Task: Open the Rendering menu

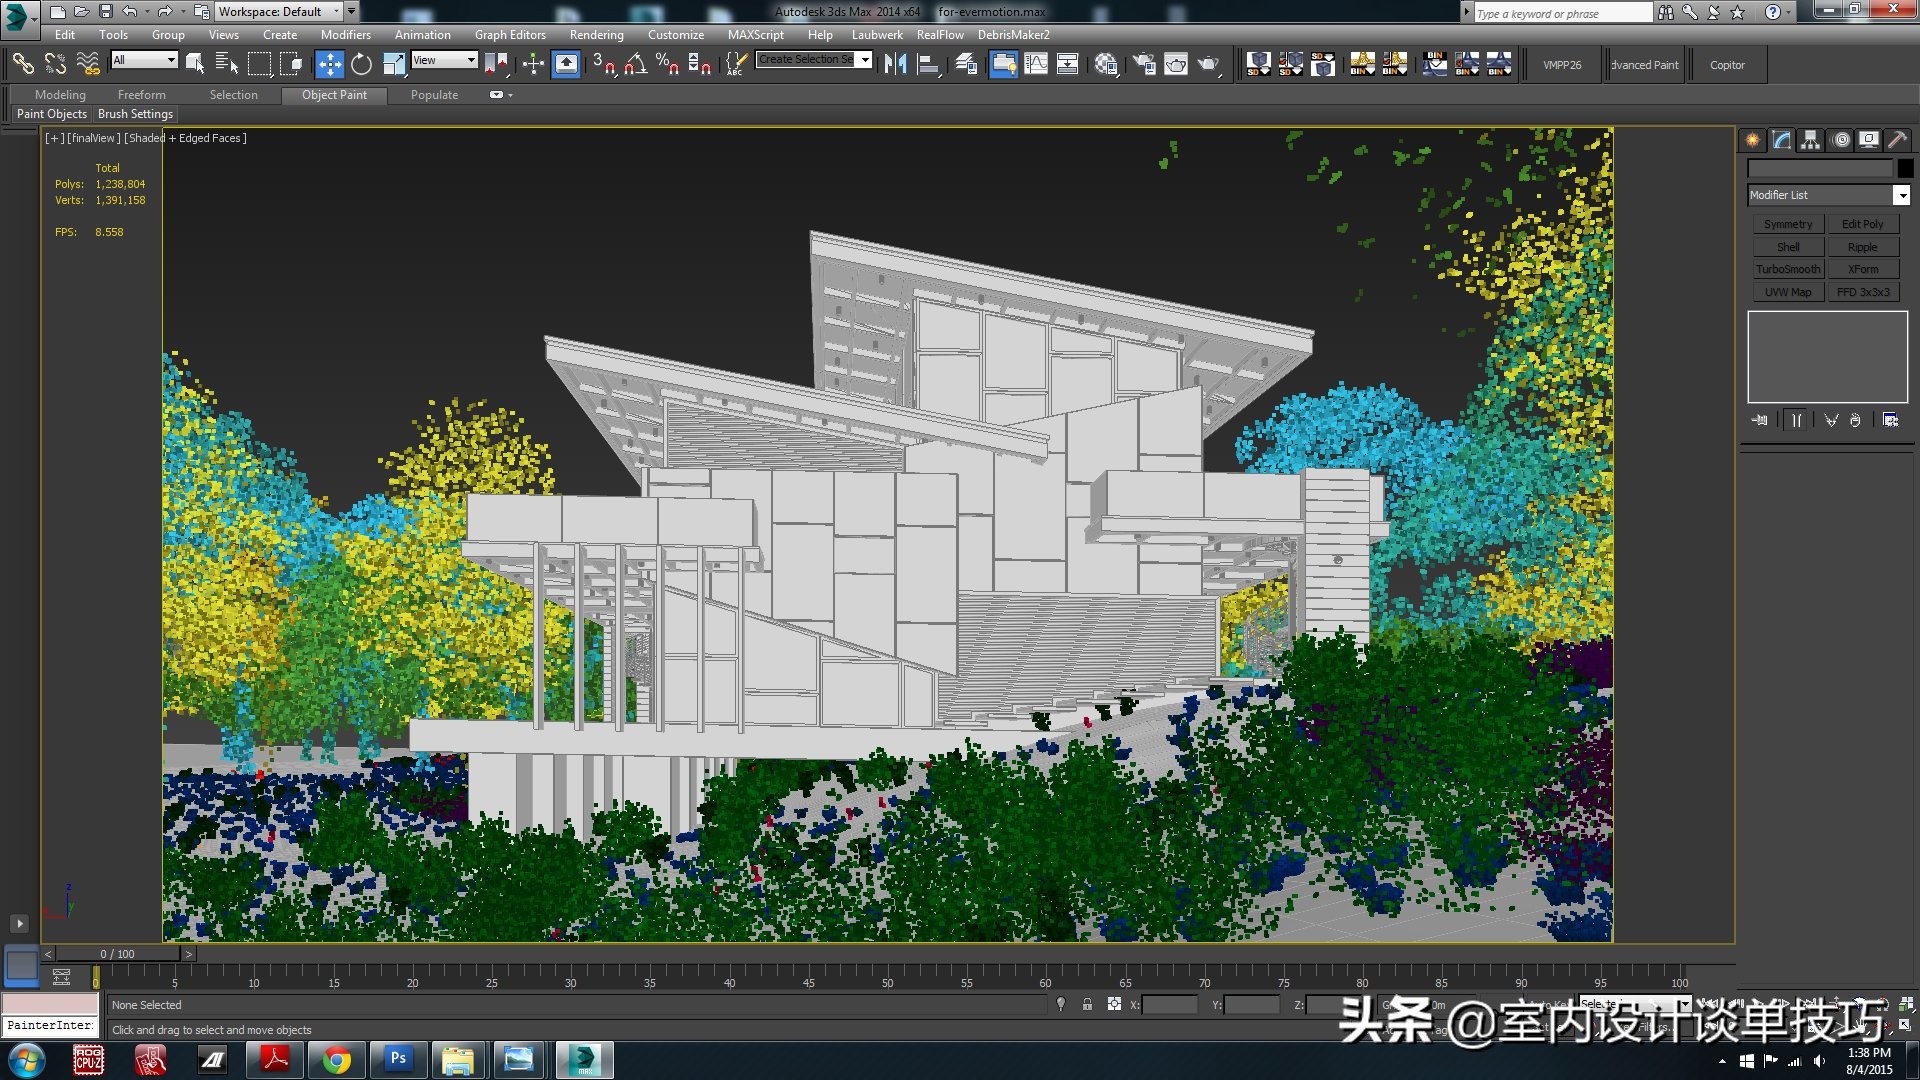Action: (x=596, y=34)
